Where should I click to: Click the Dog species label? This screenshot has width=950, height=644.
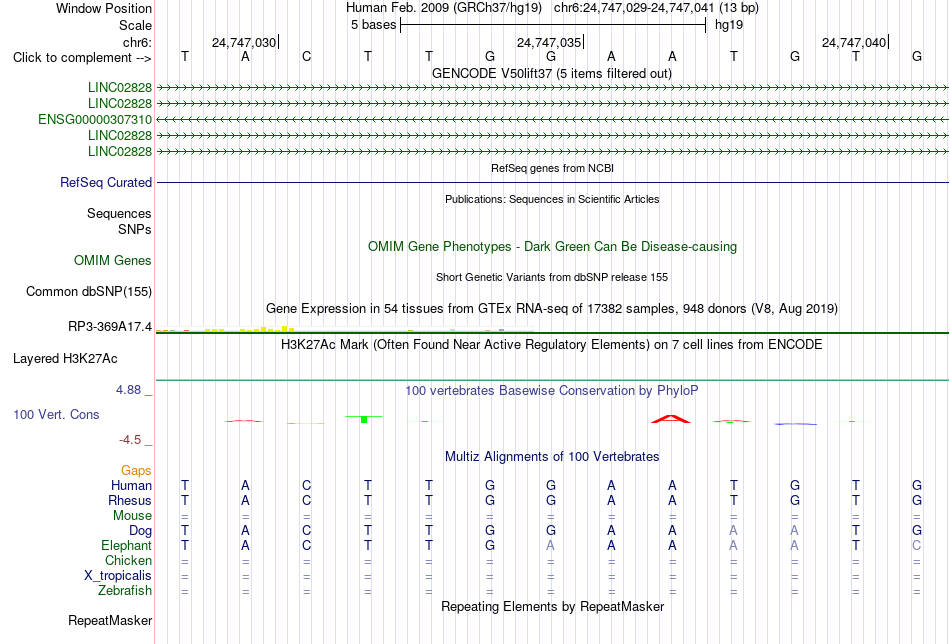(140, 531)
